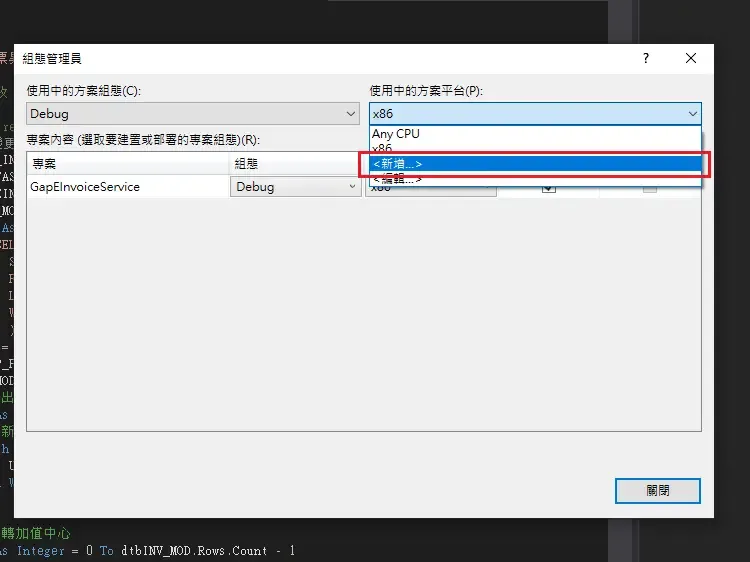
Task: Click the help question mark button
Action: 646,59
